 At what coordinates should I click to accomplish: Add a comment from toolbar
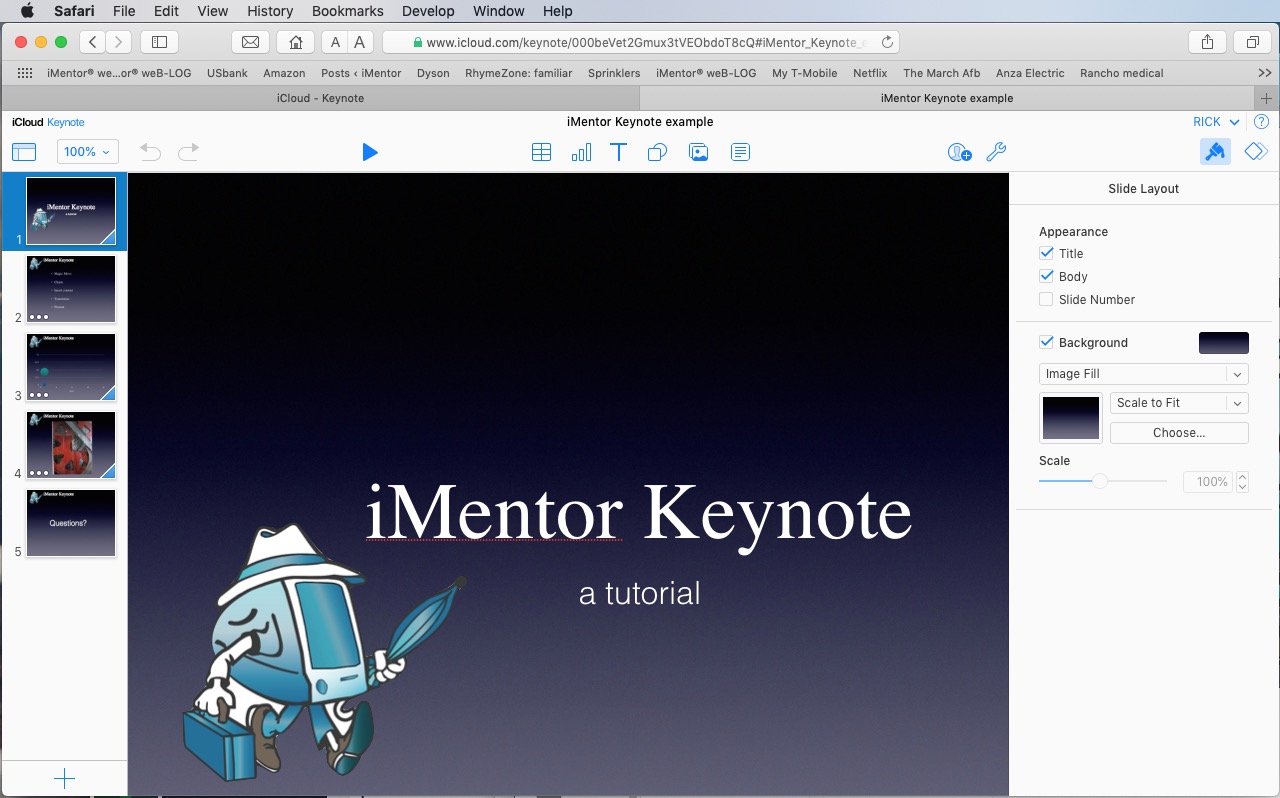[x=740, y=152]
